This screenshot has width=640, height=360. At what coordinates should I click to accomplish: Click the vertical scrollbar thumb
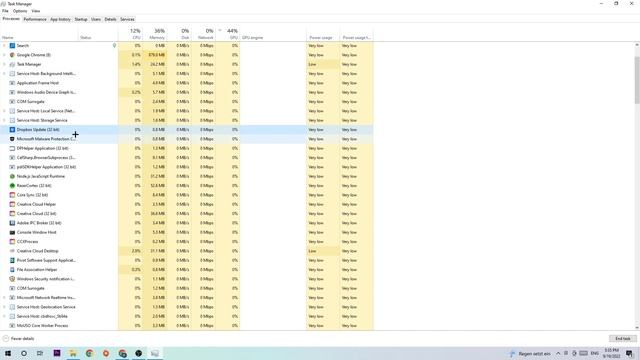click(637, 80)
